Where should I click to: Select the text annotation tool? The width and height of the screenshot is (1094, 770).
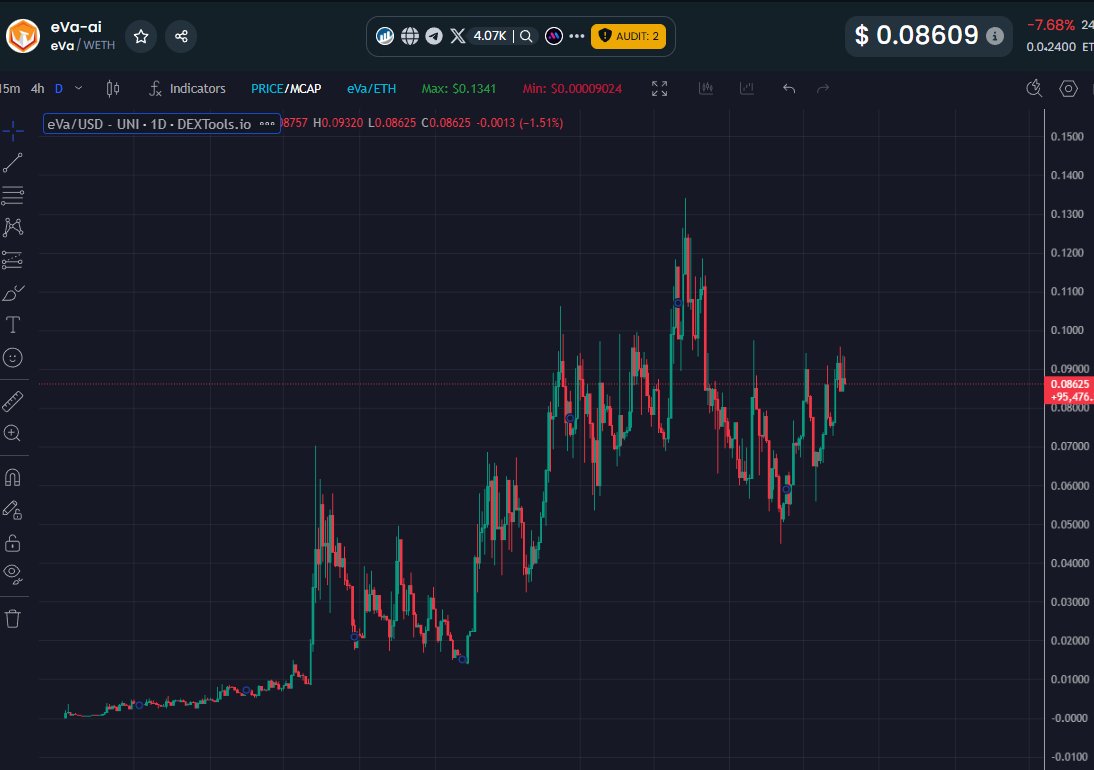click(x=13, y=325)
